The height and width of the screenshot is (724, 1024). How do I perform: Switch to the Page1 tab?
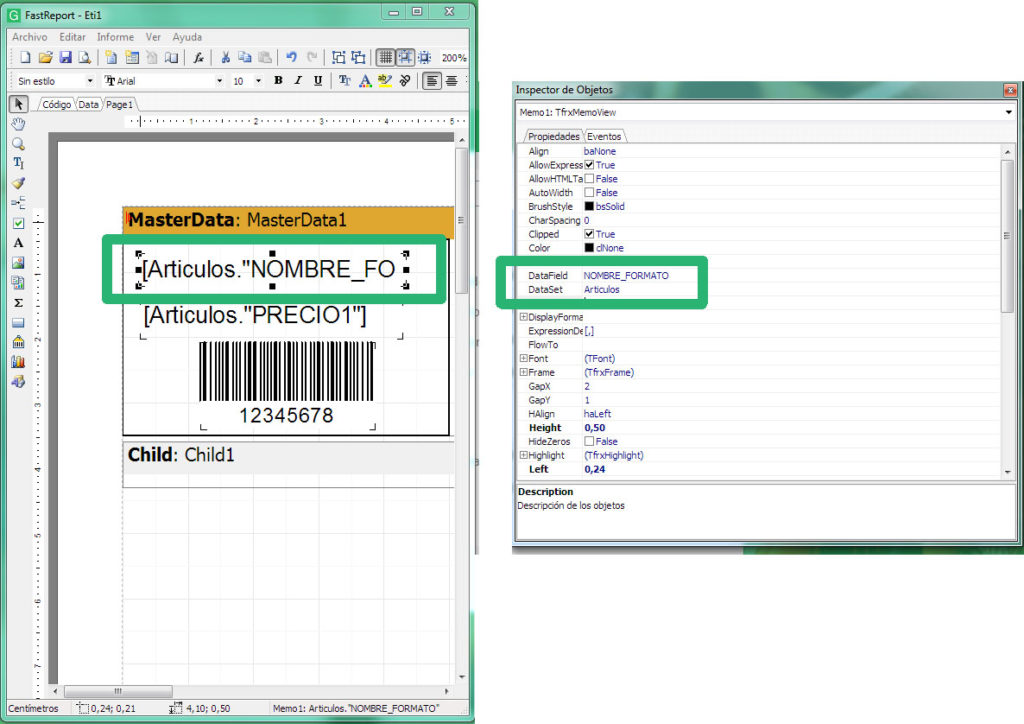[120, 104]
